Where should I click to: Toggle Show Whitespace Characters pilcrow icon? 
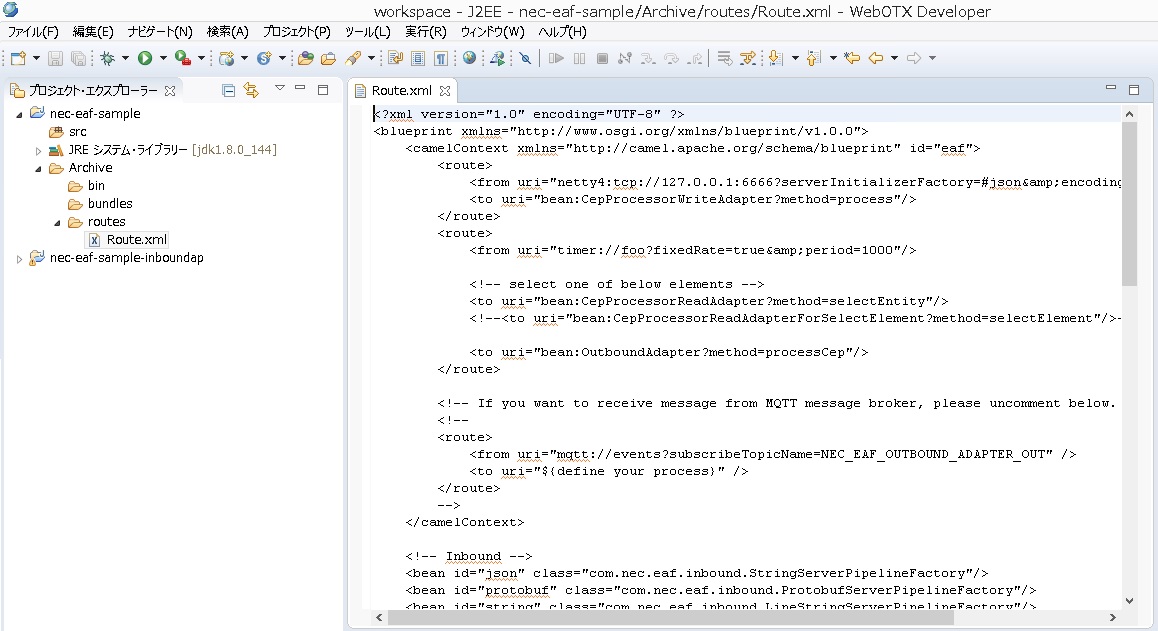click(x=440, y=59)
